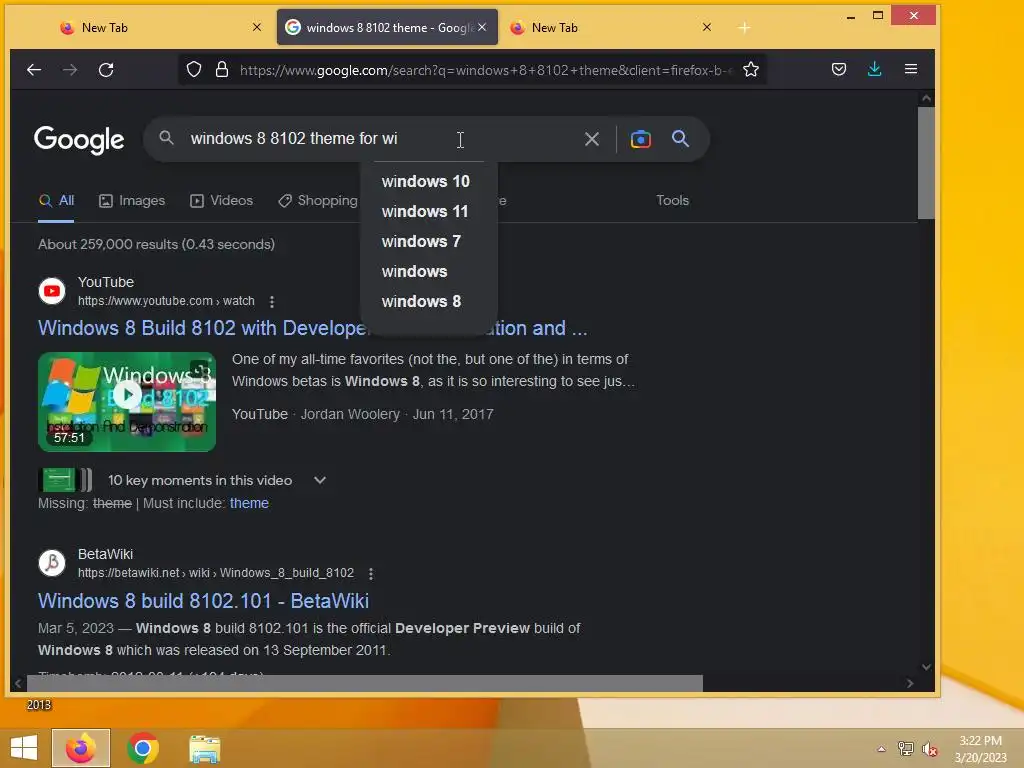Click the Google logo
The height and width of the screenshot is (768, 1024).
(x=79, y=139)
